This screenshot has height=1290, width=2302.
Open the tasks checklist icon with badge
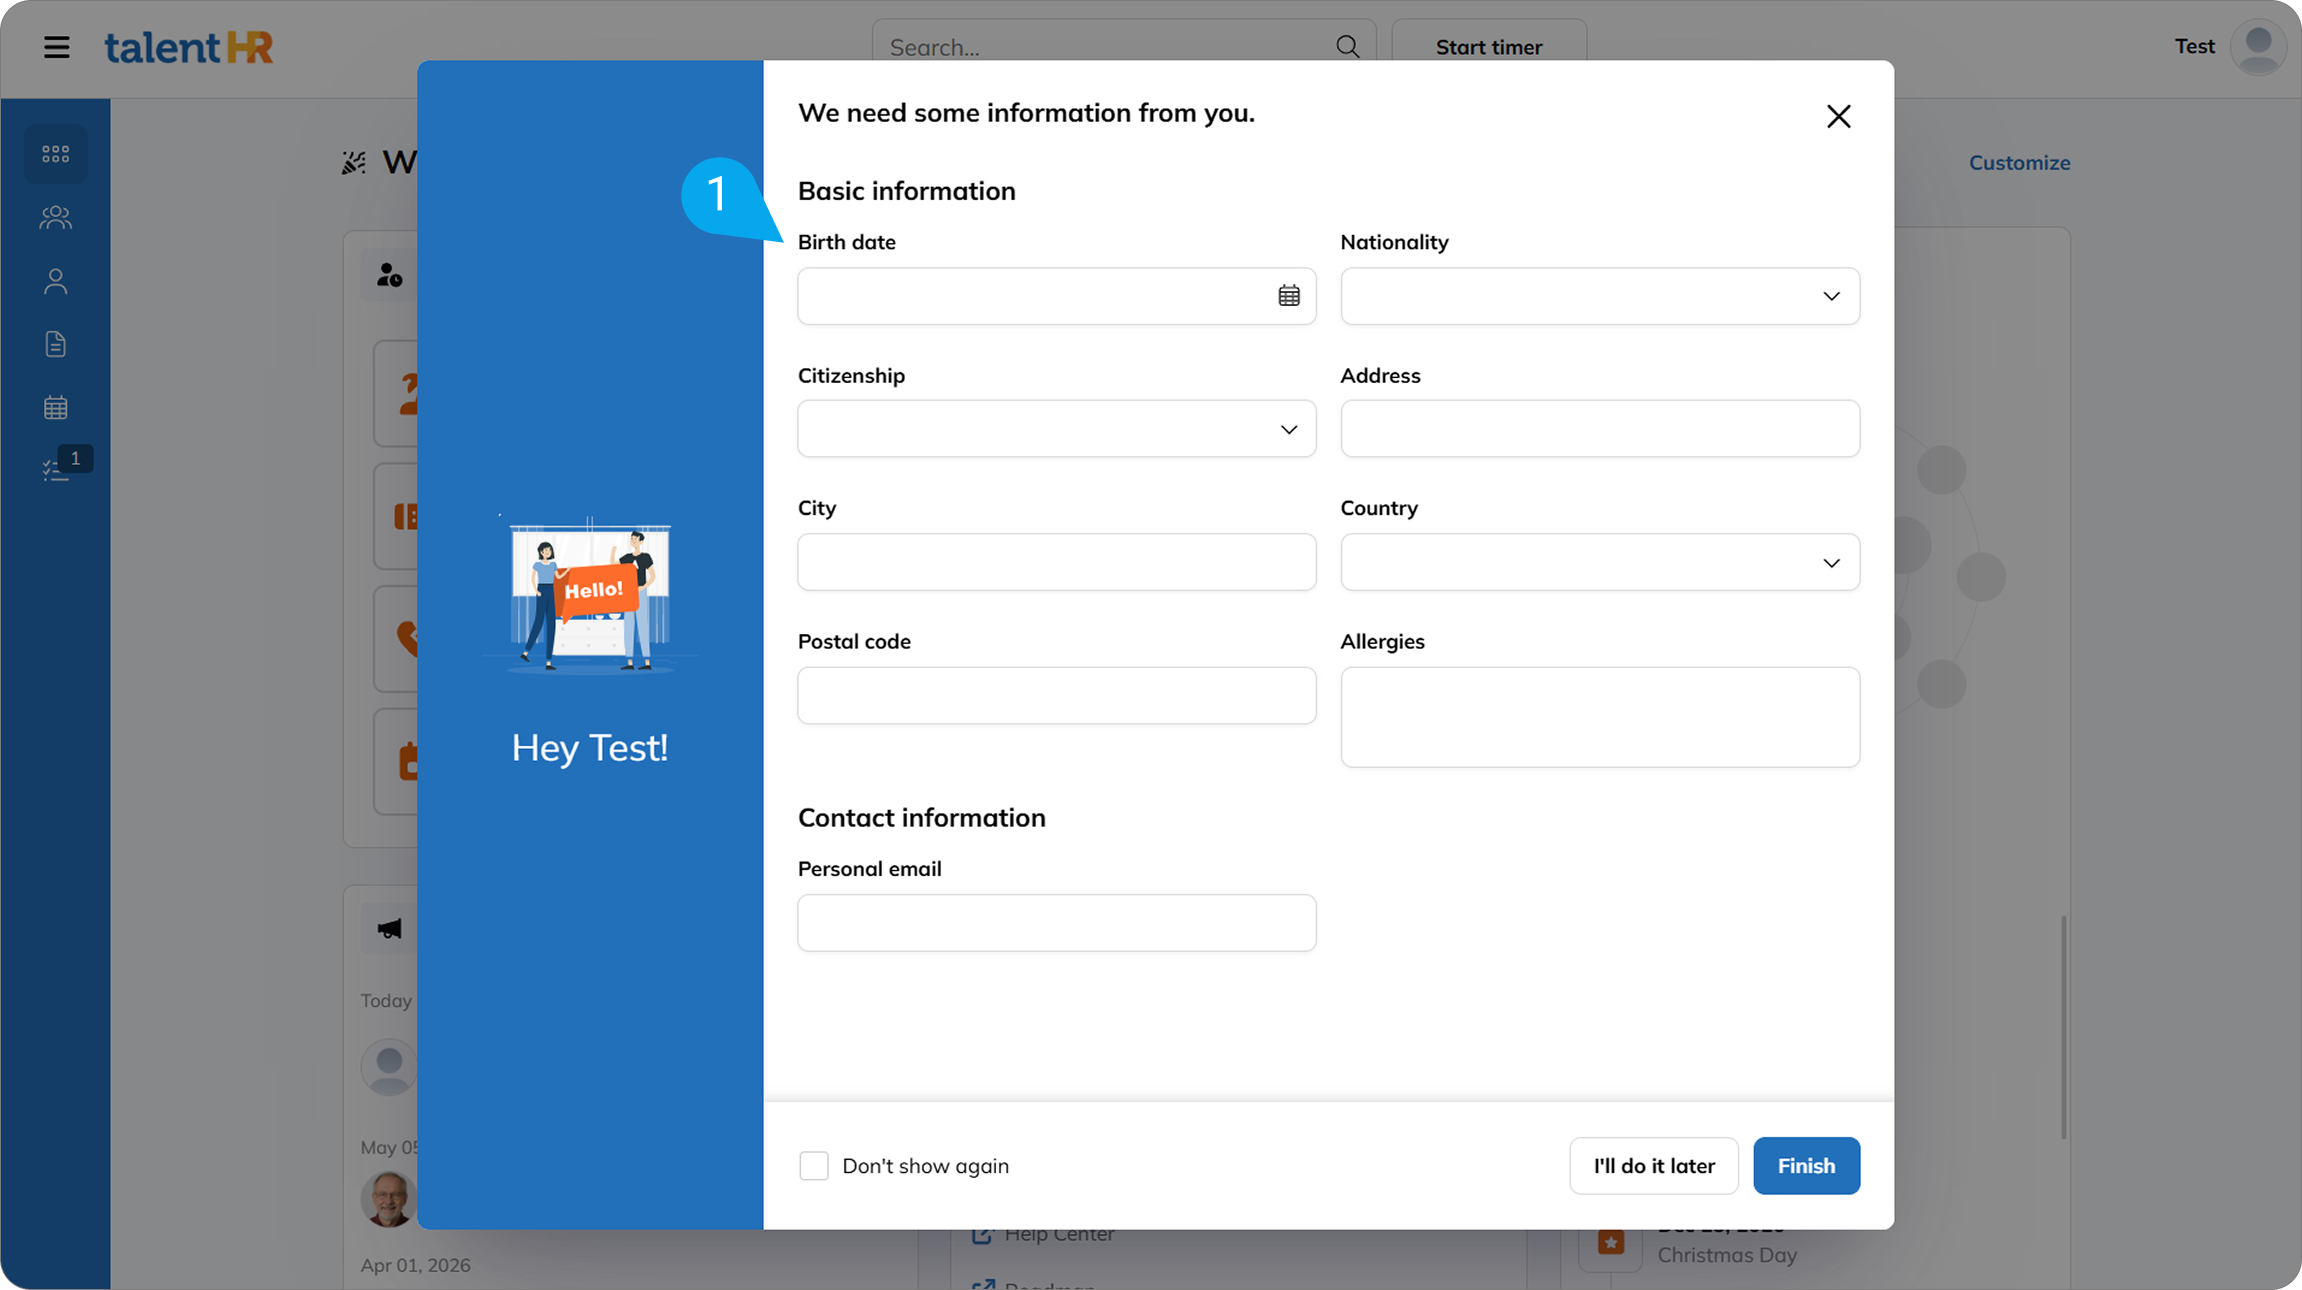(x=56, y=470)
